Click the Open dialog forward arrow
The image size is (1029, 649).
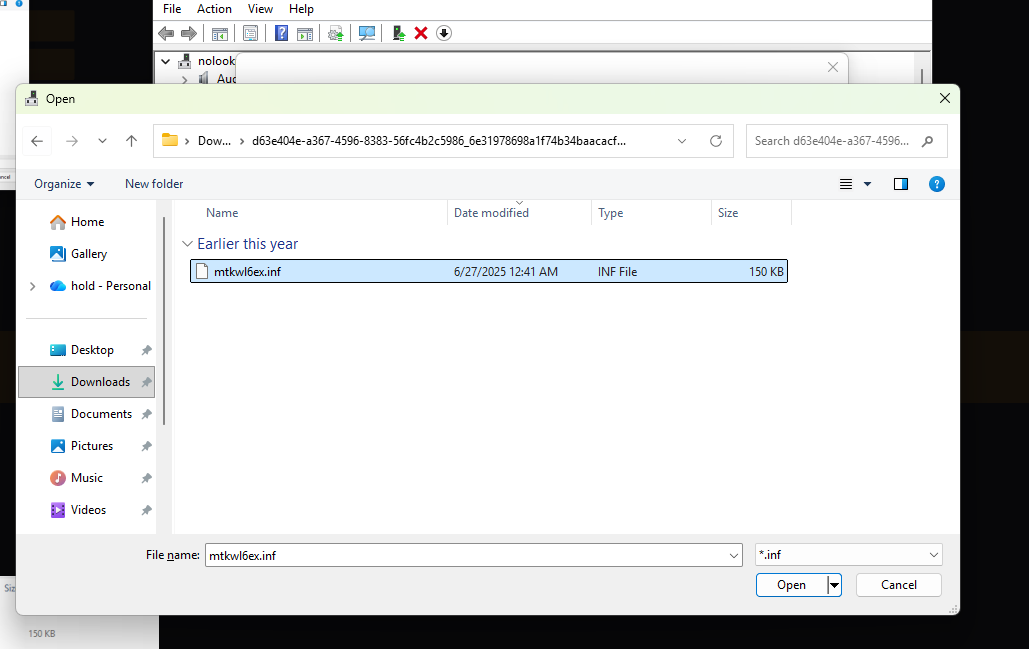point(72,141)
